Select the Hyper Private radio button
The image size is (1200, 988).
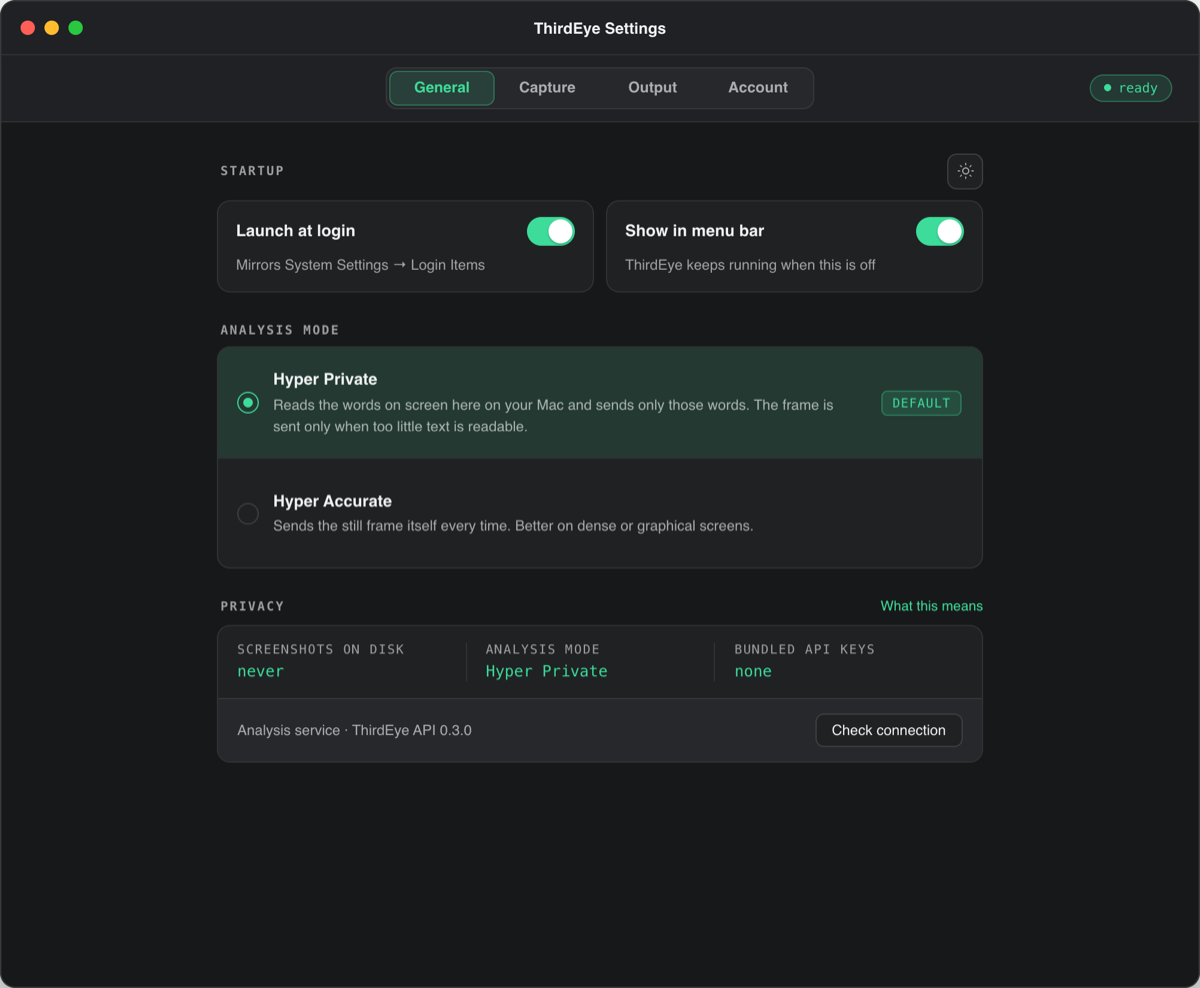pyautogui.click(x=248, y=403)
